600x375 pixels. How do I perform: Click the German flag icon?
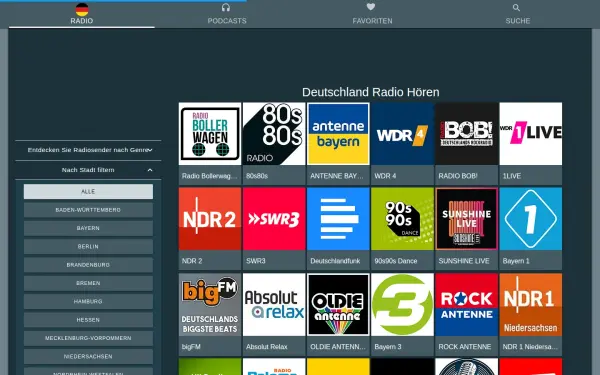click(82, 9)
